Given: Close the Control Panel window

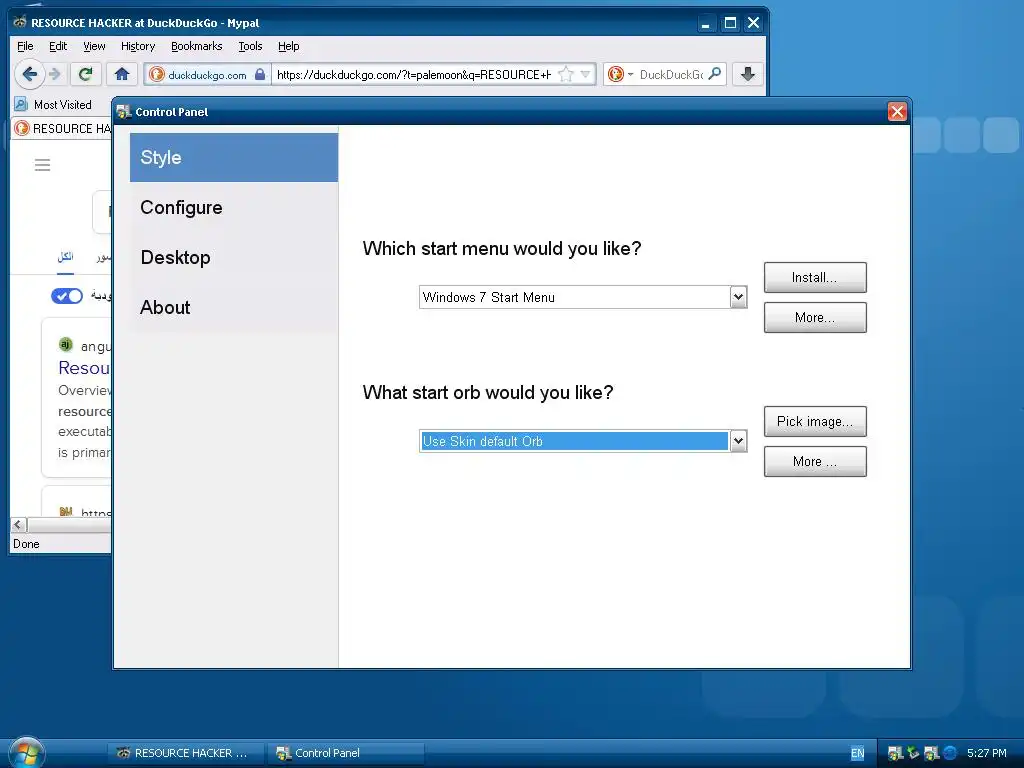Looking at the screenshot, I should coord(897,112).
